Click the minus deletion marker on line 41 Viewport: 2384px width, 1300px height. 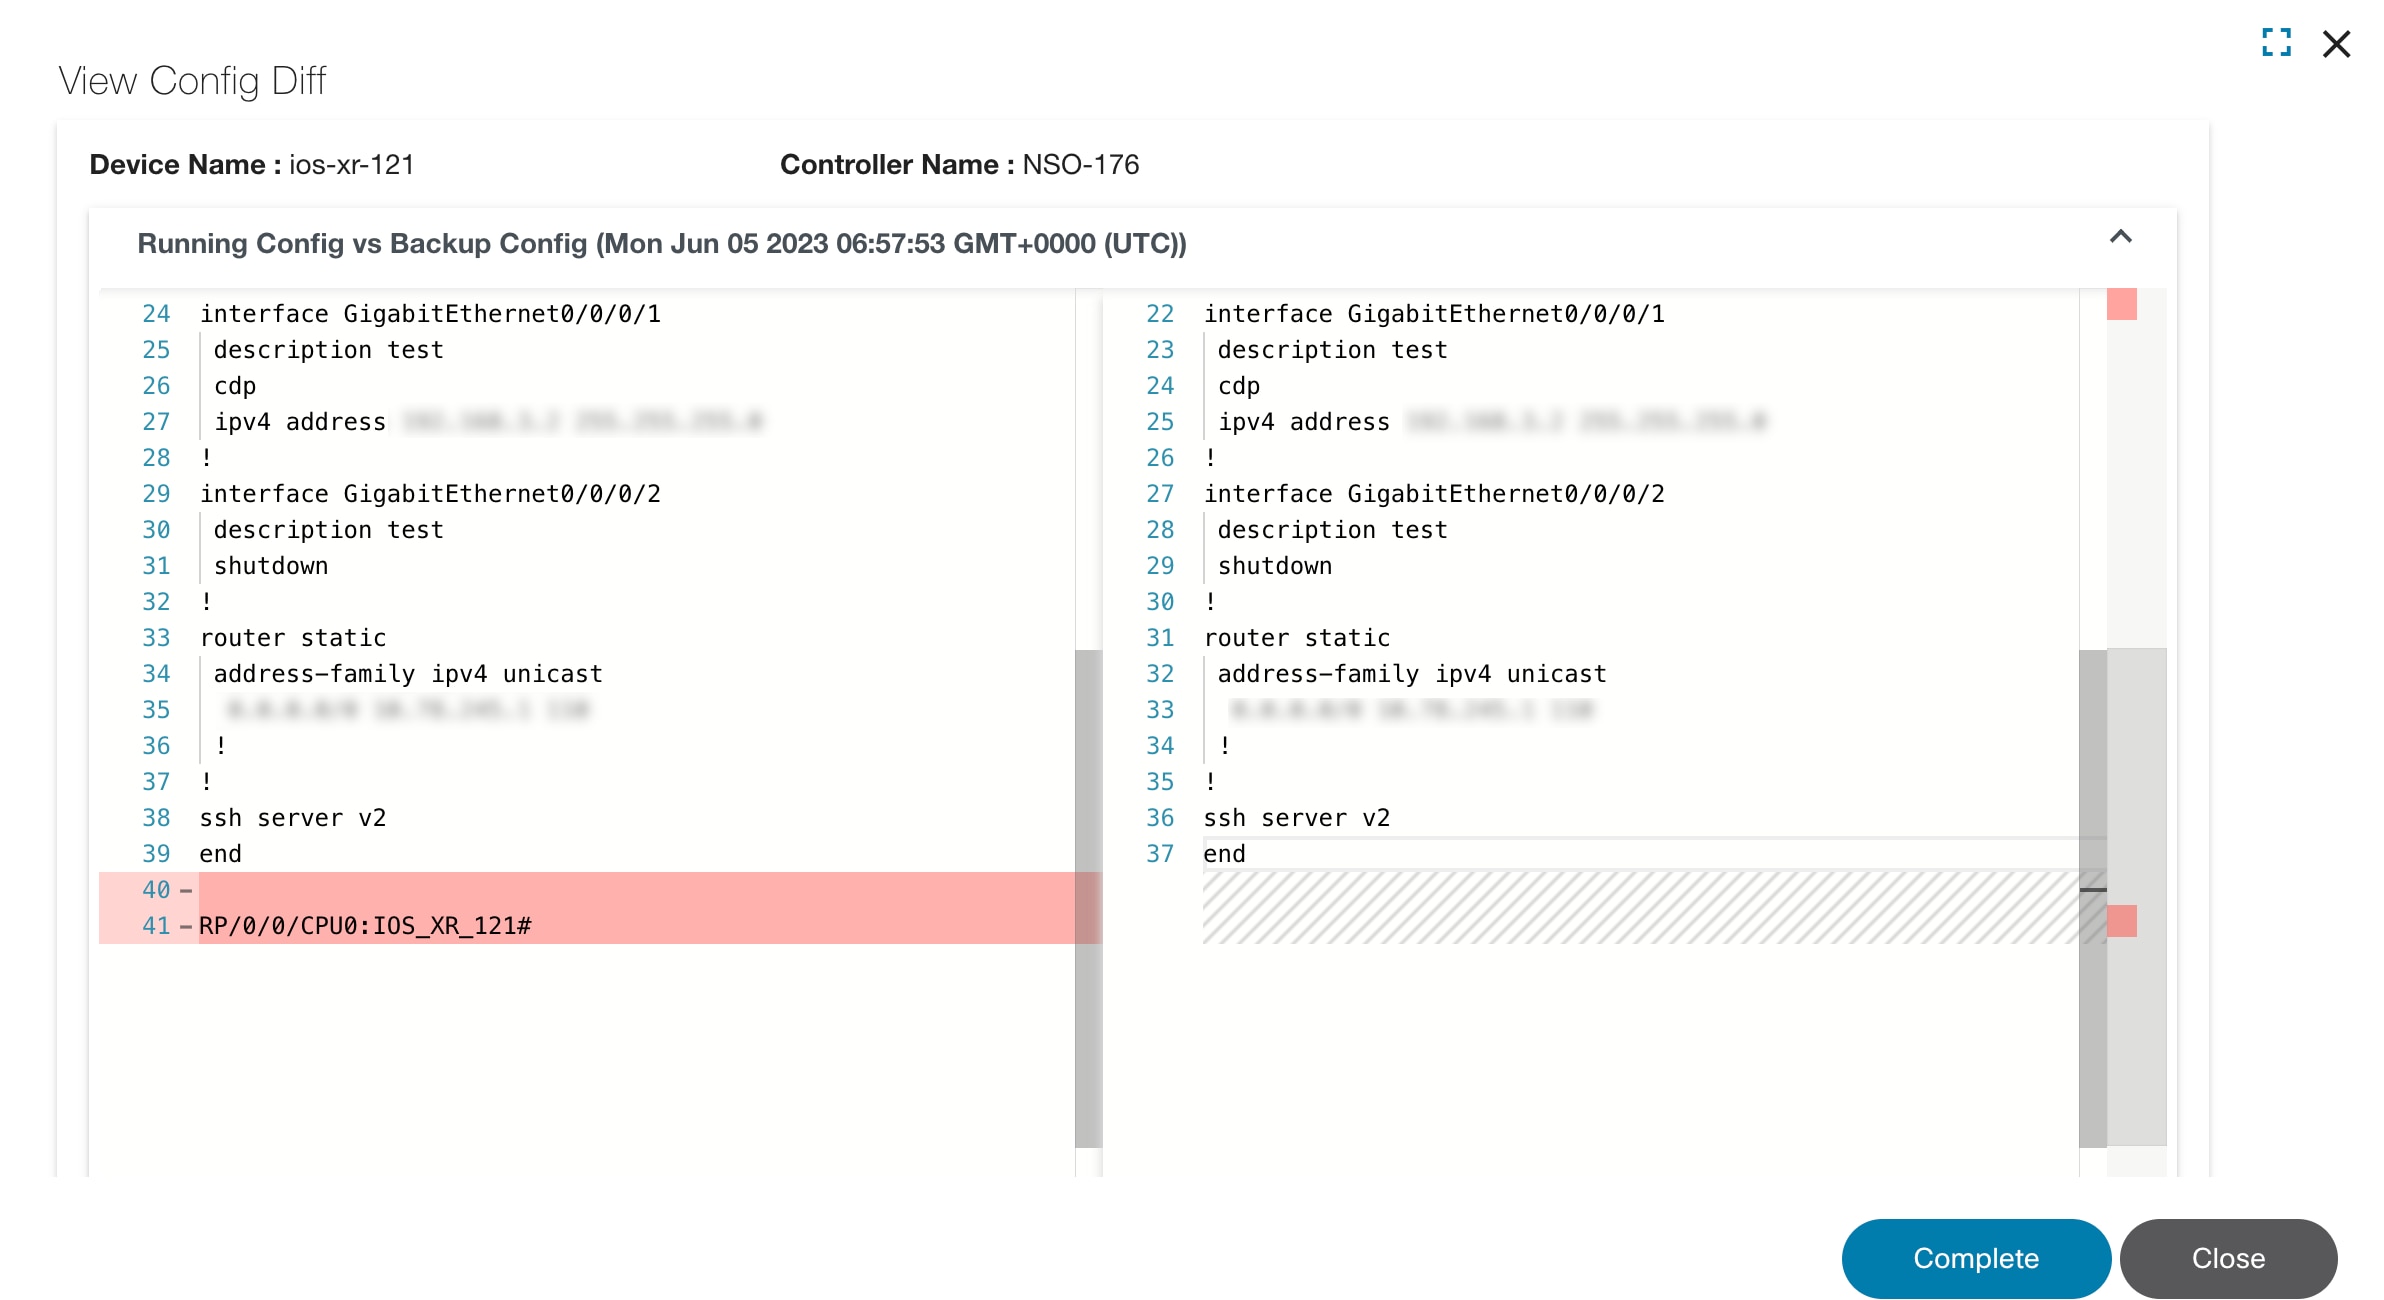pos(186,926)
